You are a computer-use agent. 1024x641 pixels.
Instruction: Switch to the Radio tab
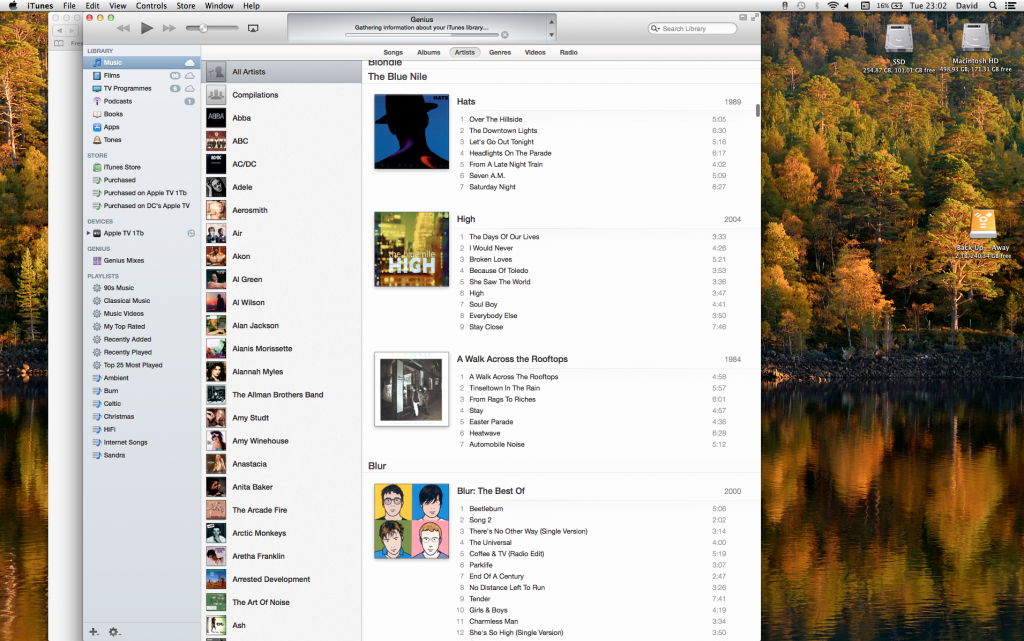568,52
